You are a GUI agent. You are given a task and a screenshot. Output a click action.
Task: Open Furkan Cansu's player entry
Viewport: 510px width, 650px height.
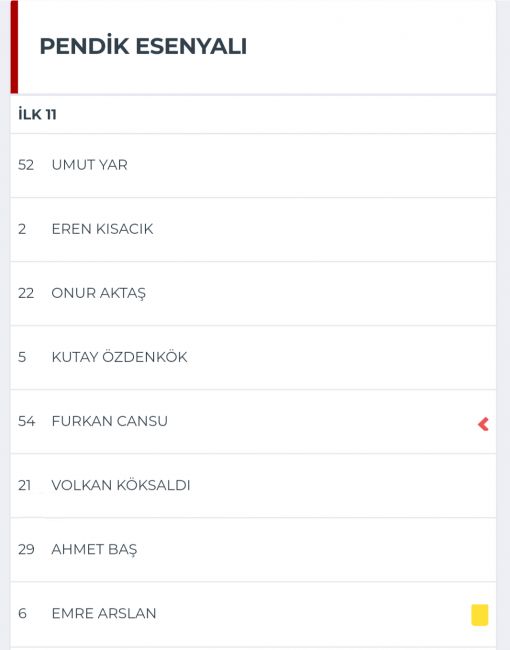(253, 422)
